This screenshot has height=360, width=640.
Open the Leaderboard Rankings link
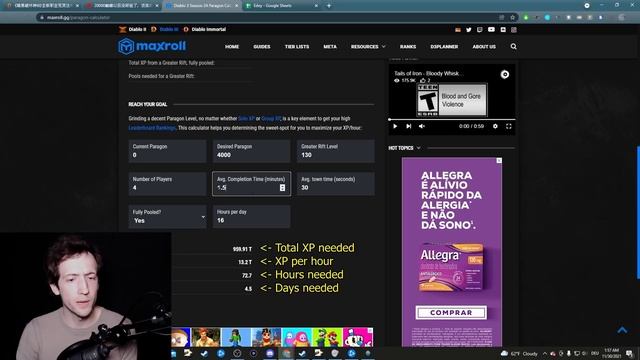pyautogui.click(x=152, y=128)
